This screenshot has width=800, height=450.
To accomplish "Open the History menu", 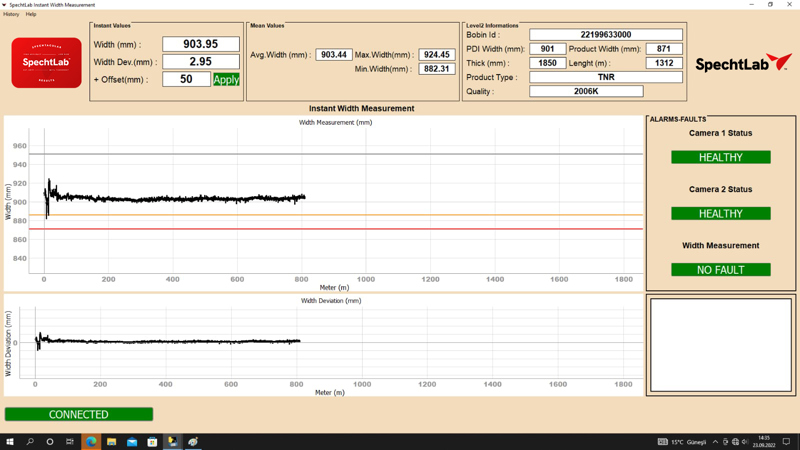I will 11,14.
